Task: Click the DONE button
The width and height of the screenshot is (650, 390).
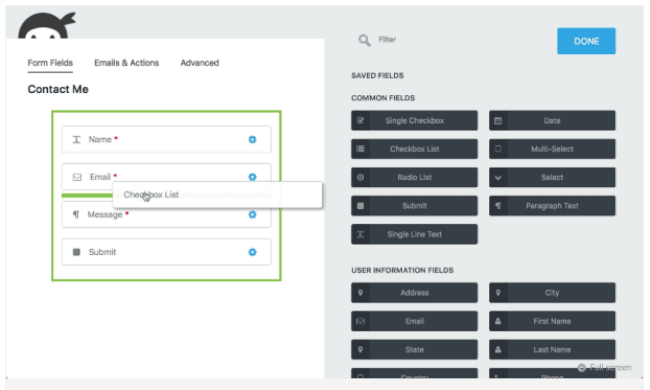Action: (586, 41)
